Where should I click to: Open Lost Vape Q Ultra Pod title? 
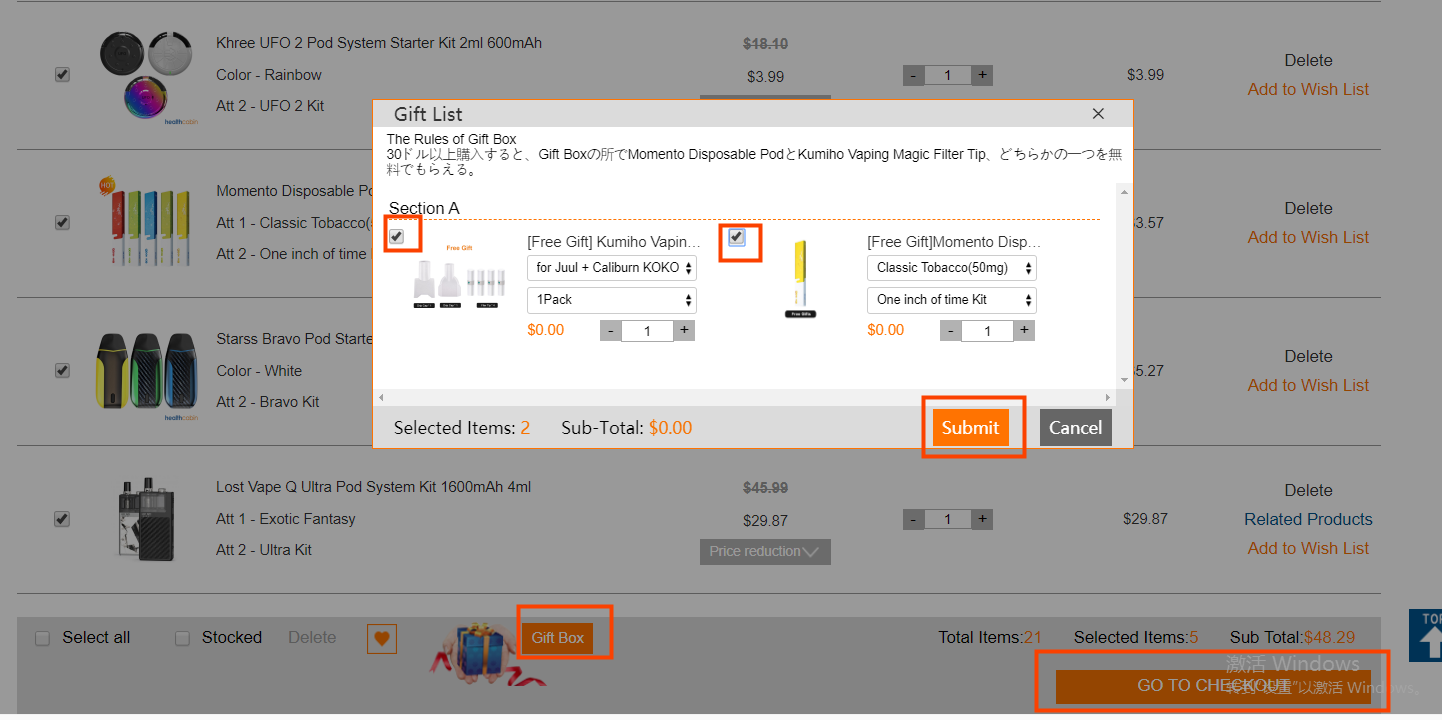point(373,487)
